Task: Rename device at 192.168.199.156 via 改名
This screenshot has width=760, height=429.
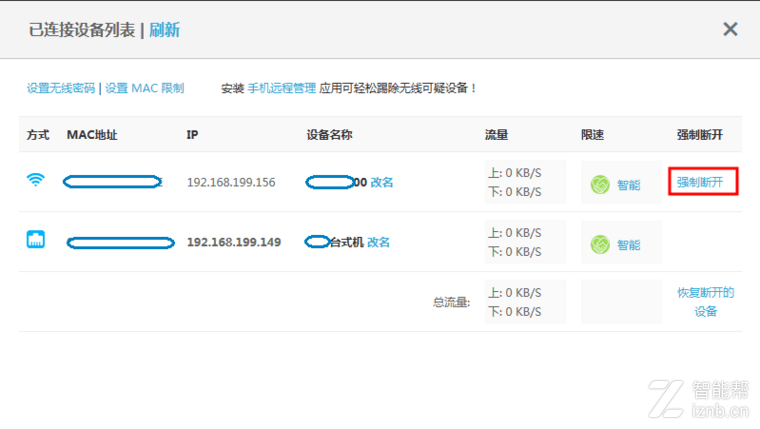Action: click(382, 182)
